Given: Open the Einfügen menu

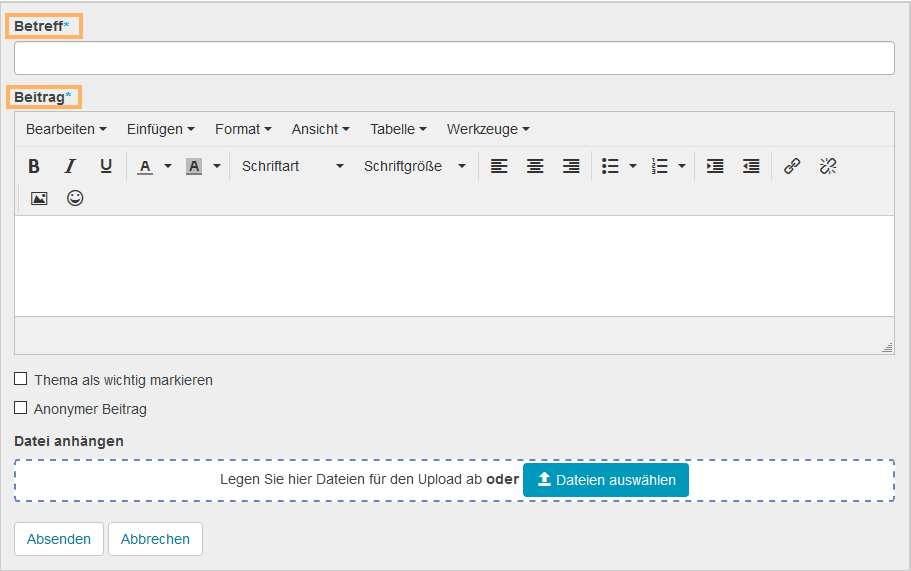Looking at the screenshot, I should (160, 129).
